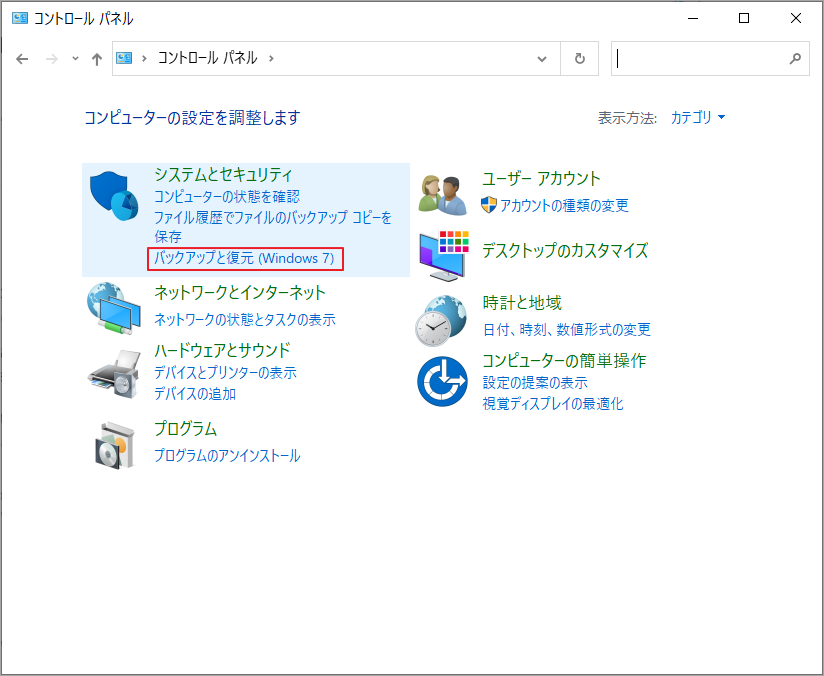Open プログラム category heading
This screenshot has height=676, width=824.
186,429
